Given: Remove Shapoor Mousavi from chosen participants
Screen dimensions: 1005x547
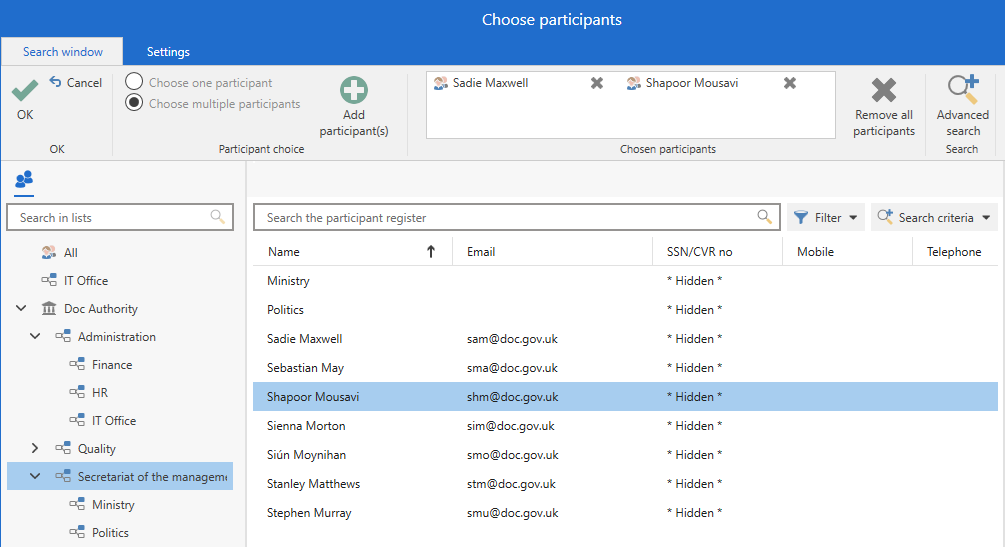Looking at the screenshot, I should click(x=790, y=83).
